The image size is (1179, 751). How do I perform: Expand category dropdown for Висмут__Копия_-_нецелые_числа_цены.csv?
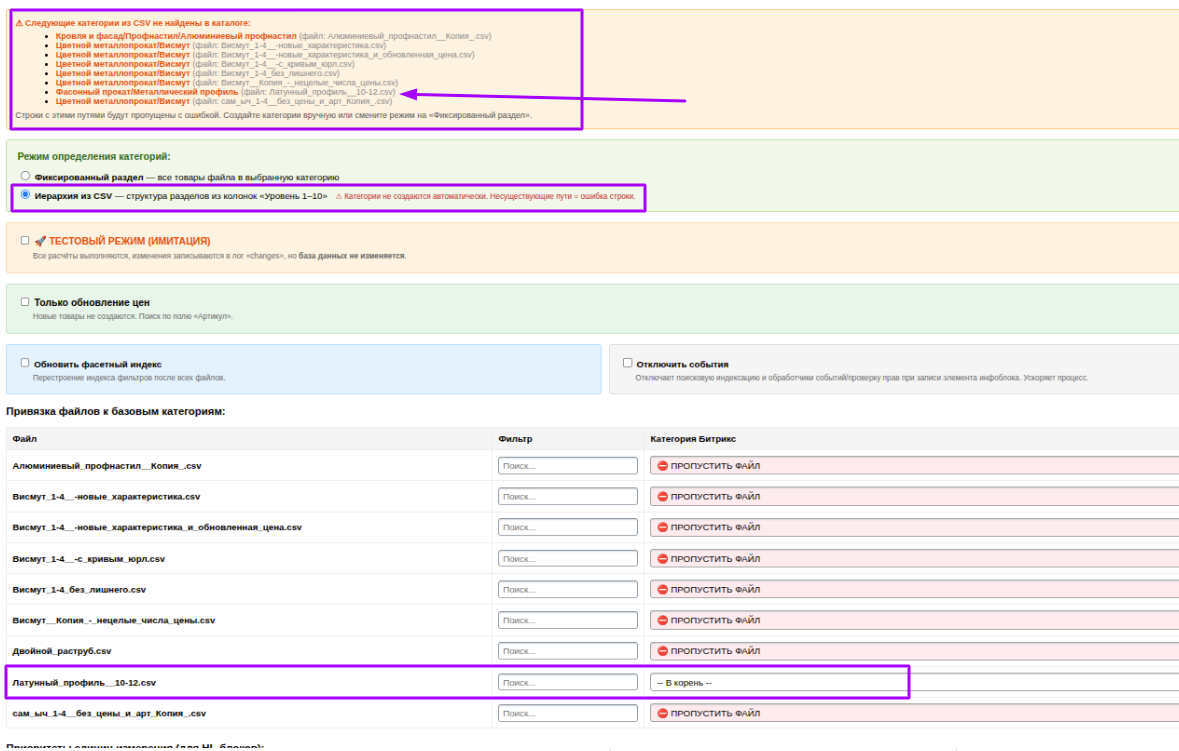[x=912, y=620]
